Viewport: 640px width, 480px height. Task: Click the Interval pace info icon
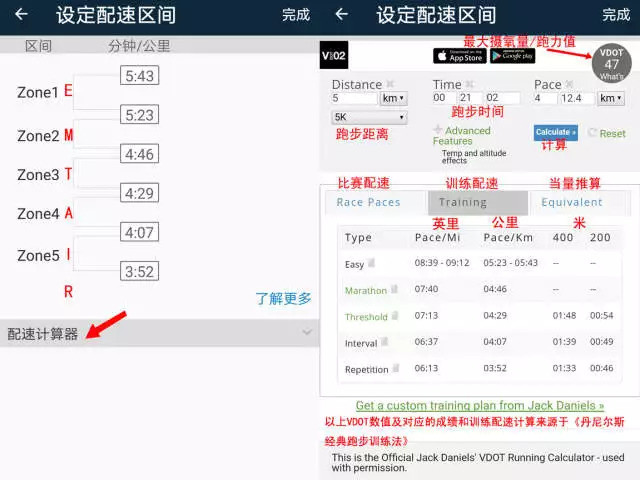point(384,342)
